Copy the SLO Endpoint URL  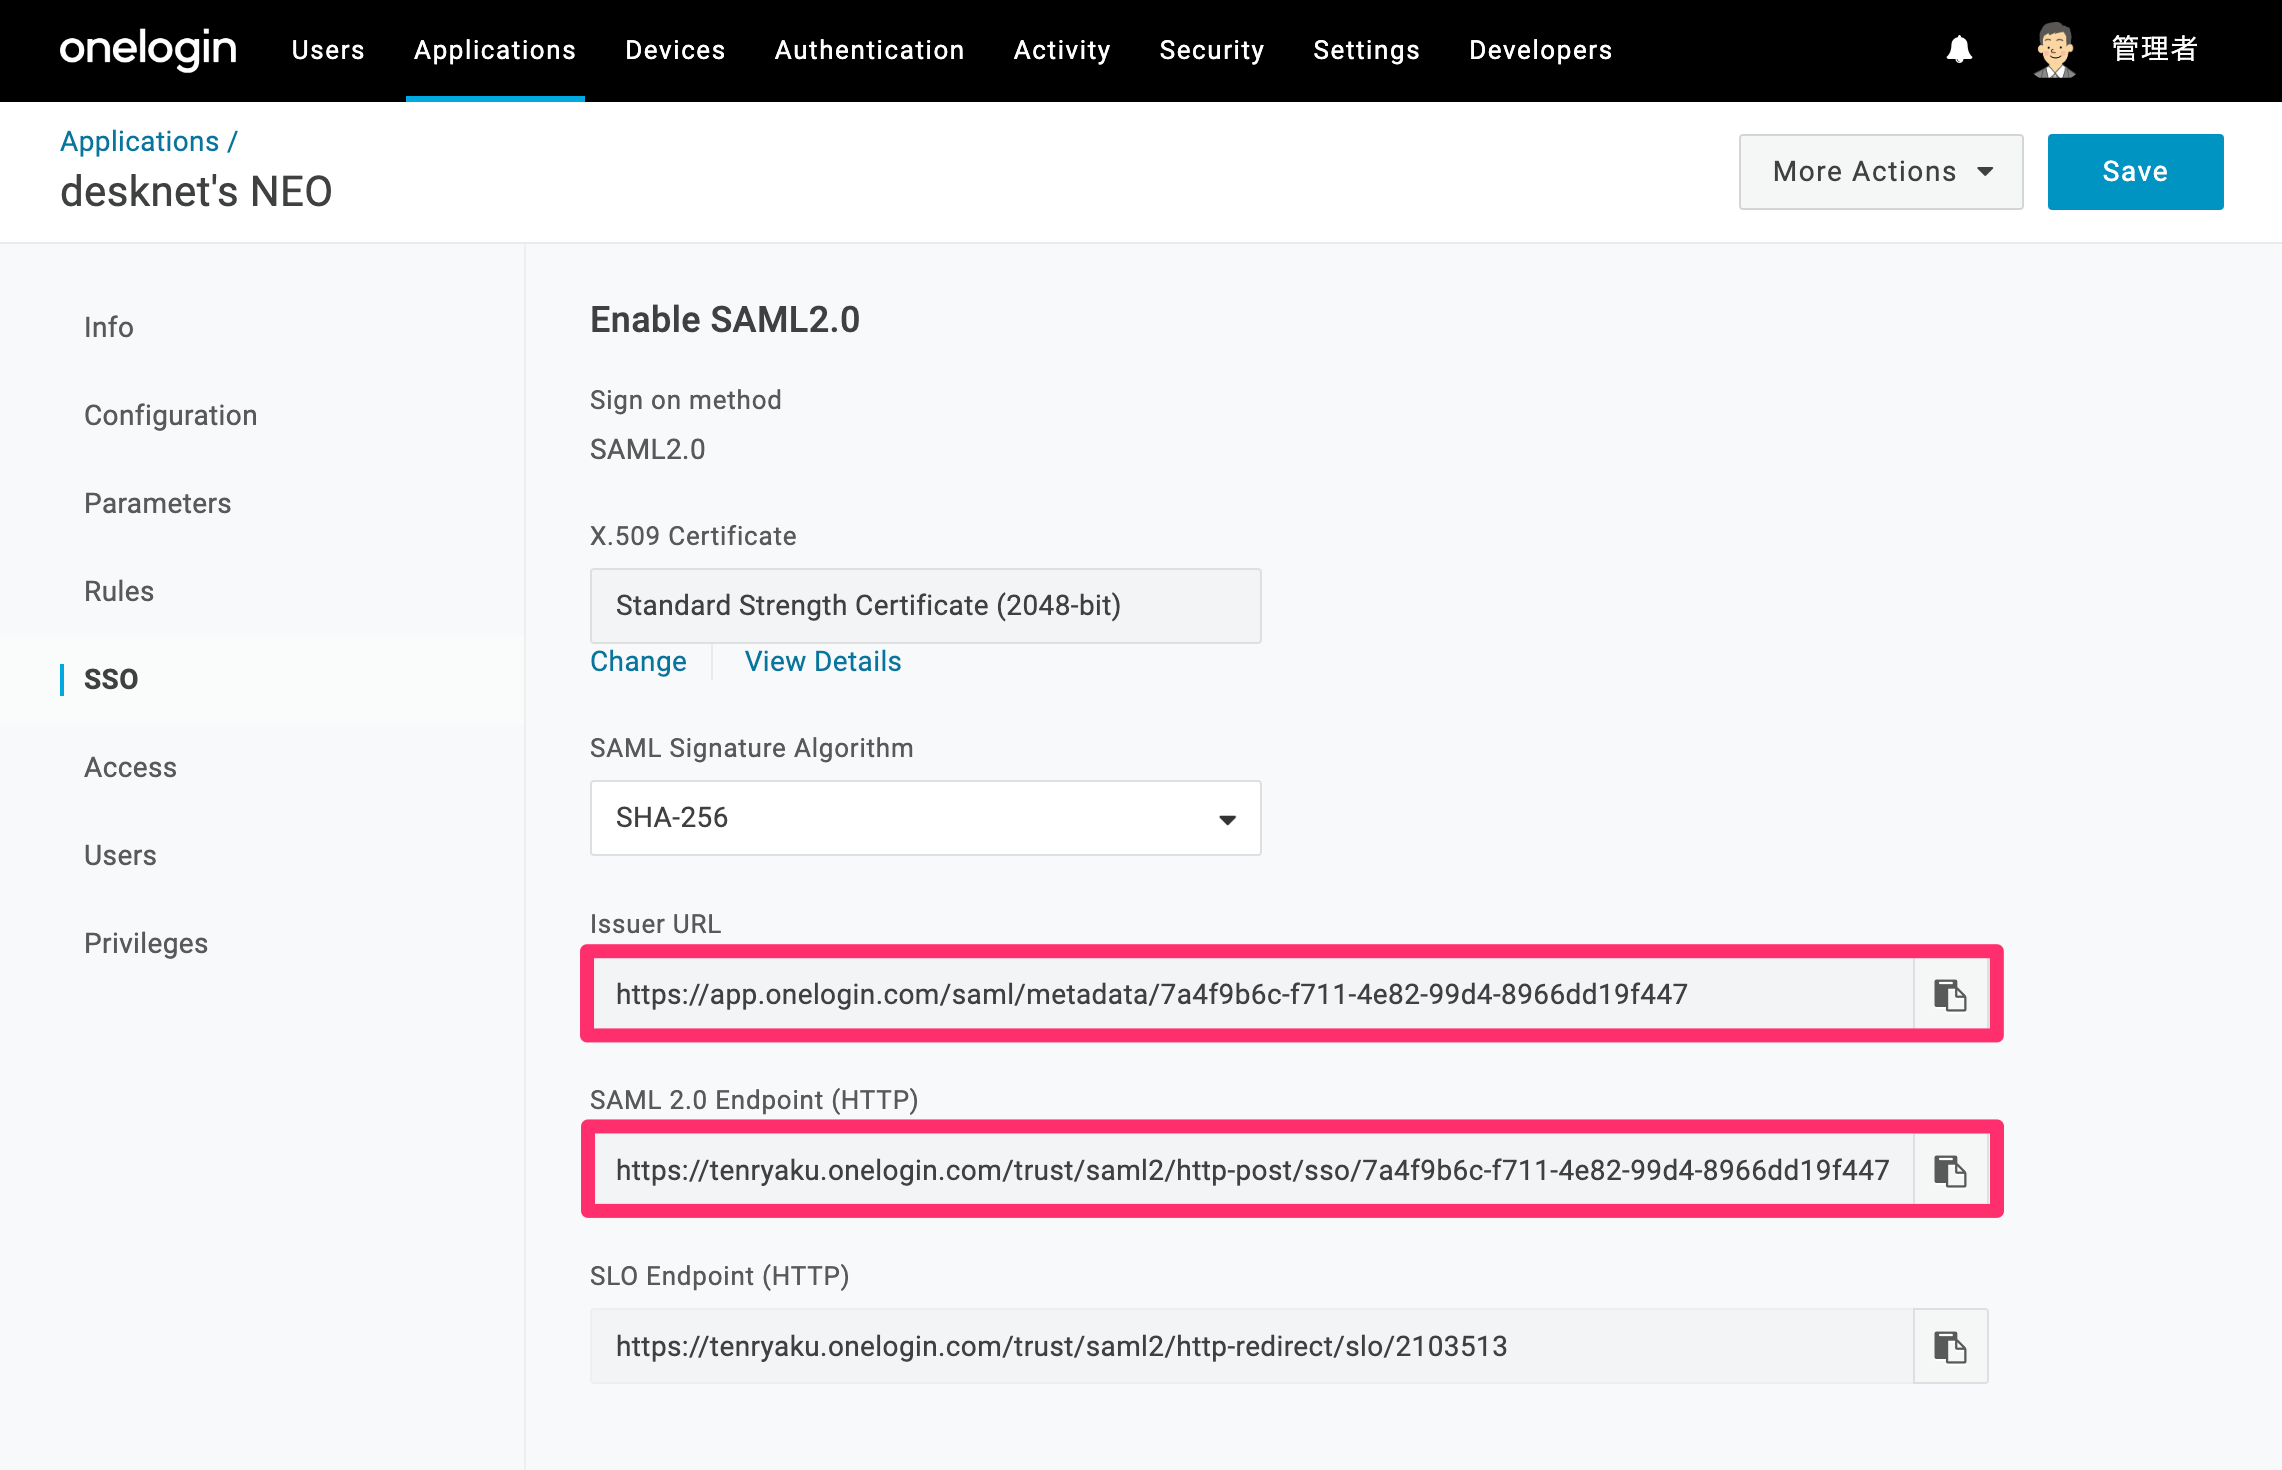[1950, 1346]
